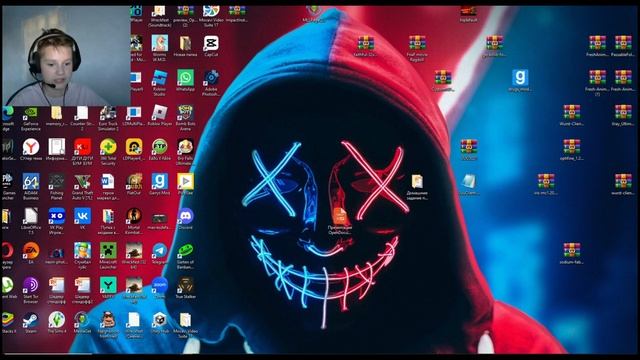Screen dimensions: 640x360
Task: Open the Stumble Guys game icon
Action: tap(82, 251)
